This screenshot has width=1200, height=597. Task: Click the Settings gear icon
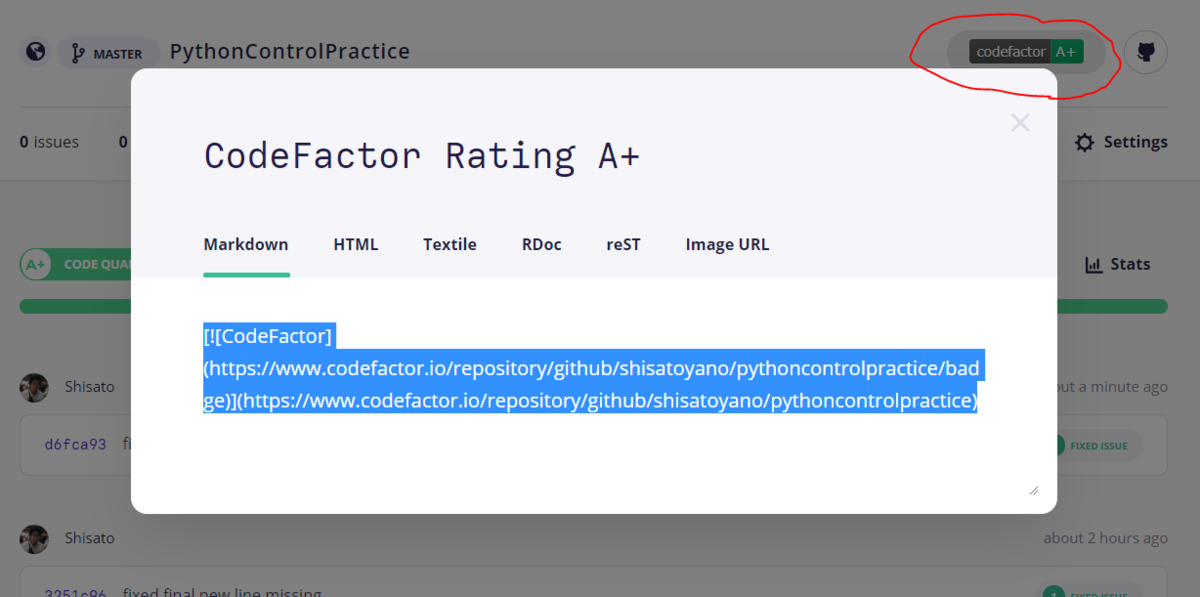1084,143
